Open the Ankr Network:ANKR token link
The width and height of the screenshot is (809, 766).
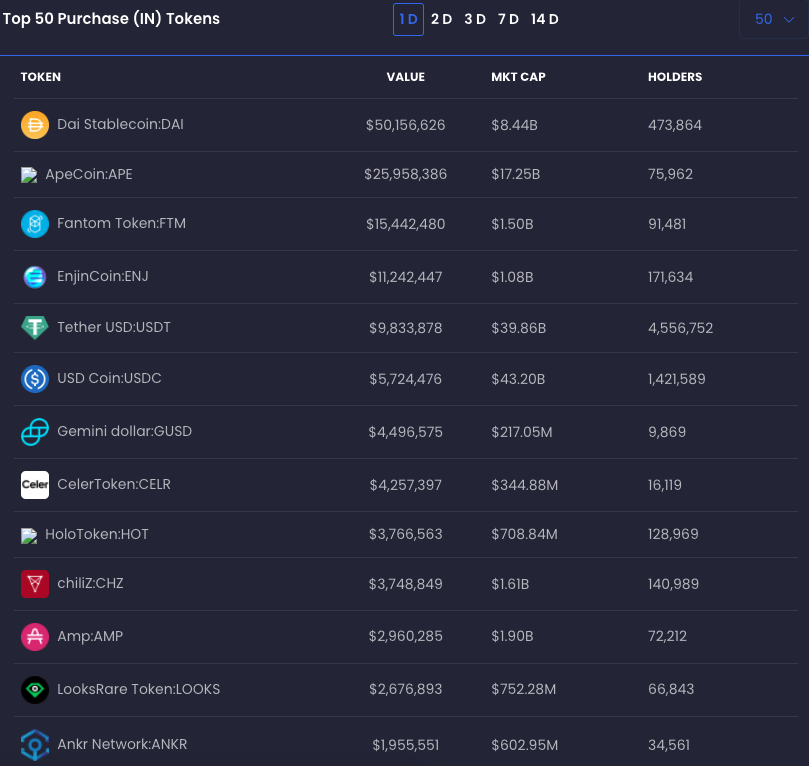(122, 744)
